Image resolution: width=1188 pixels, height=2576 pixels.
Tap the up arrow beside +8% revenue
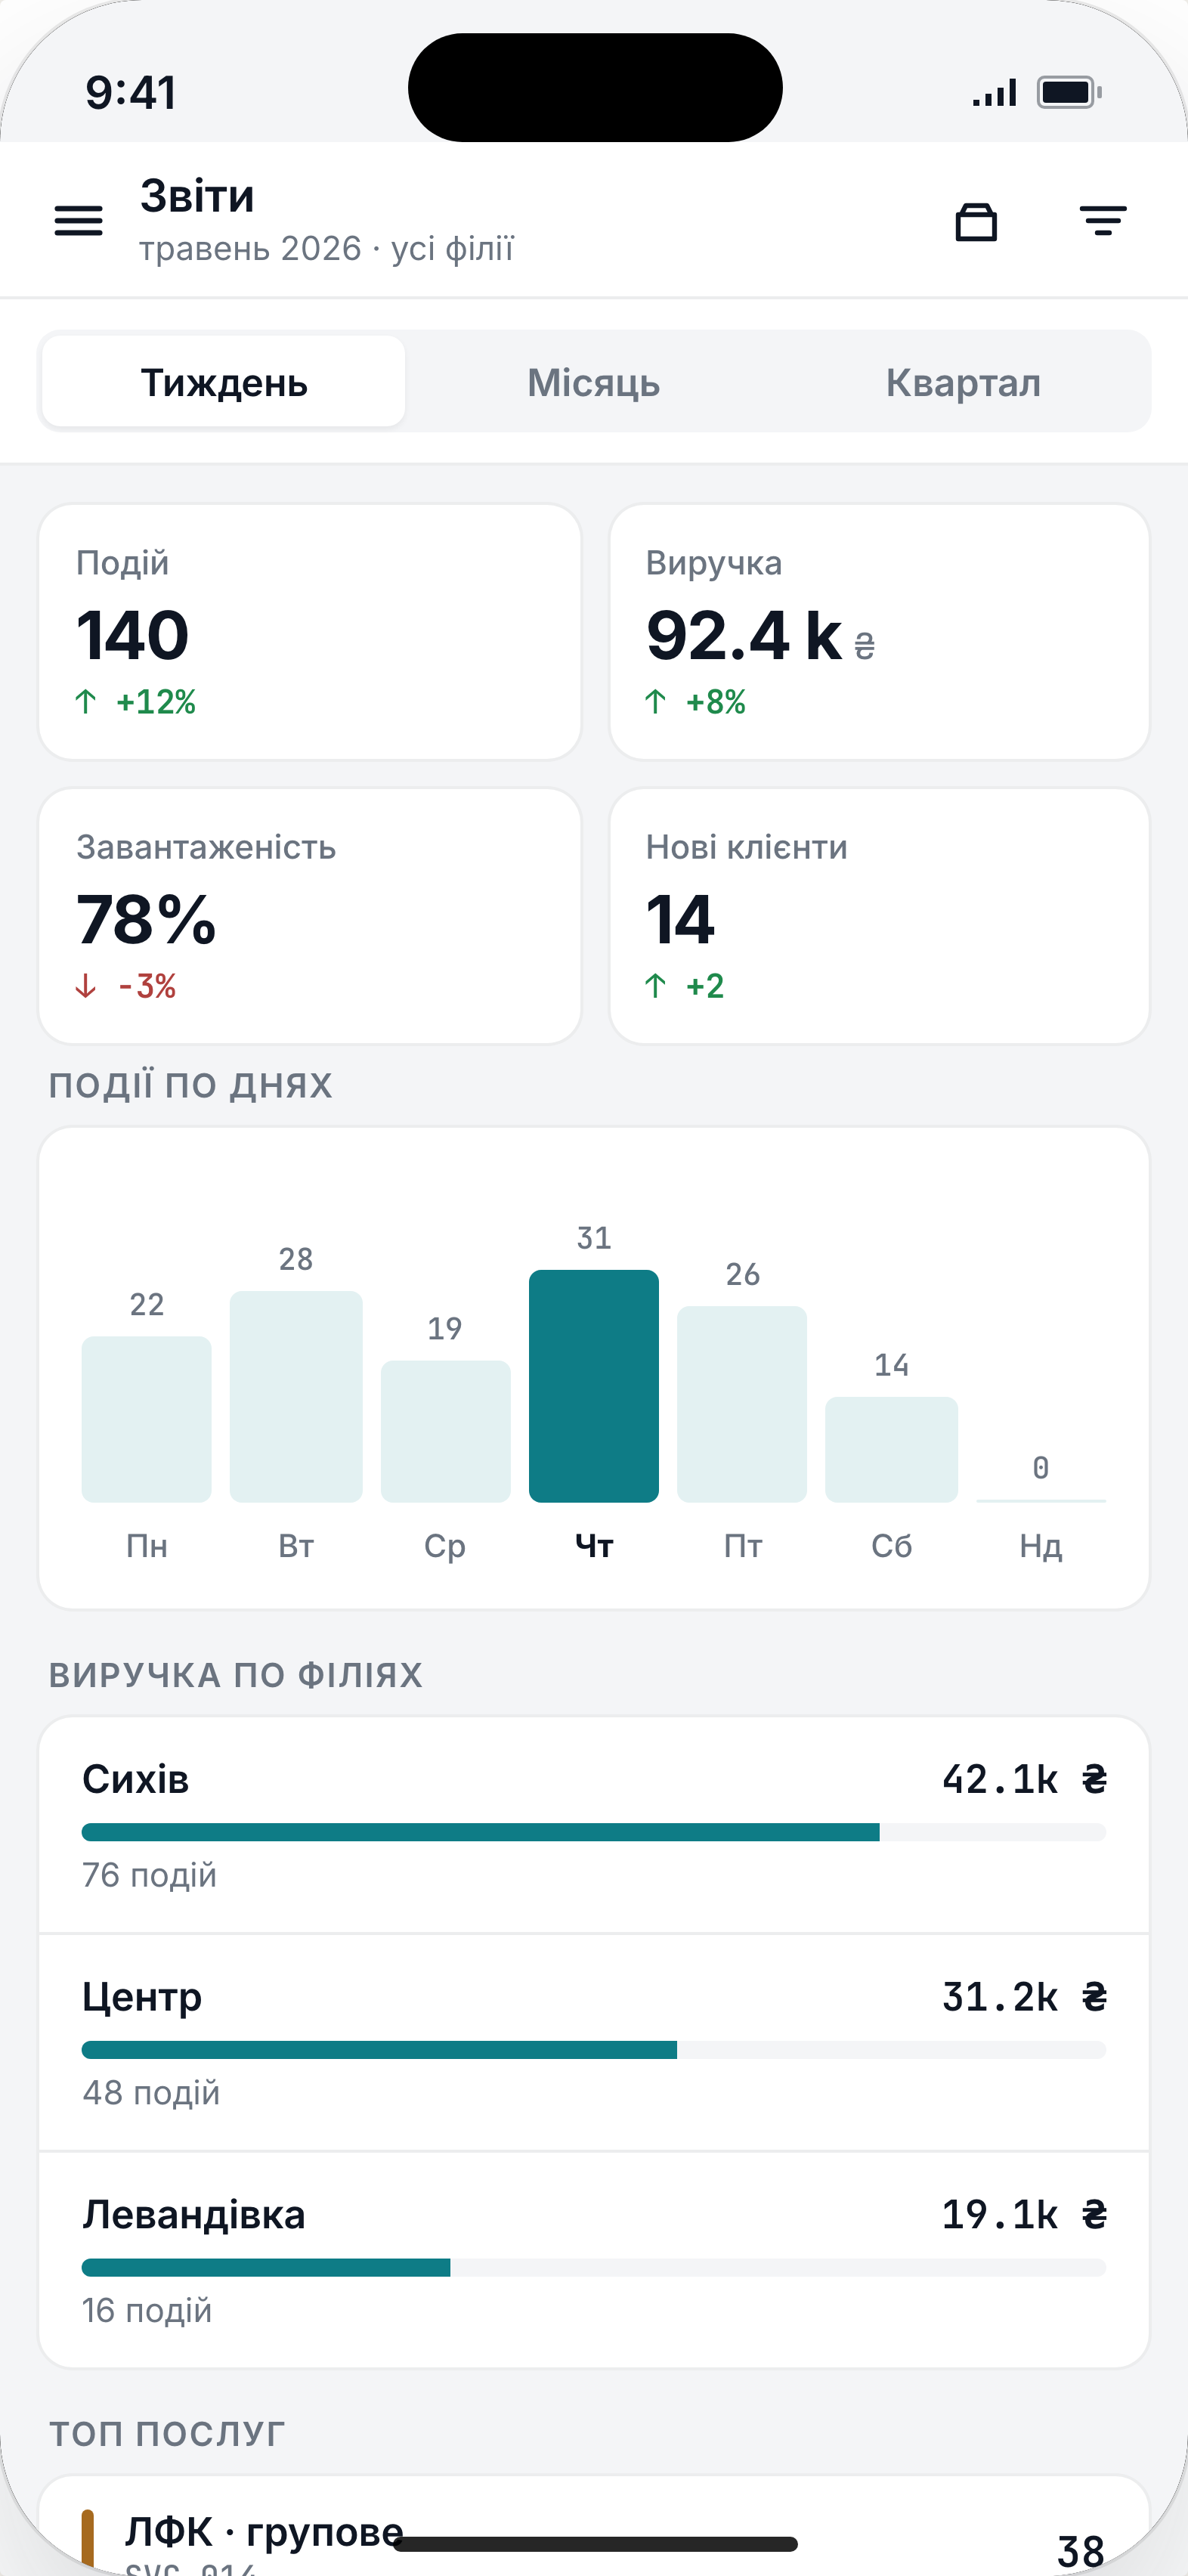coord(655,702)
